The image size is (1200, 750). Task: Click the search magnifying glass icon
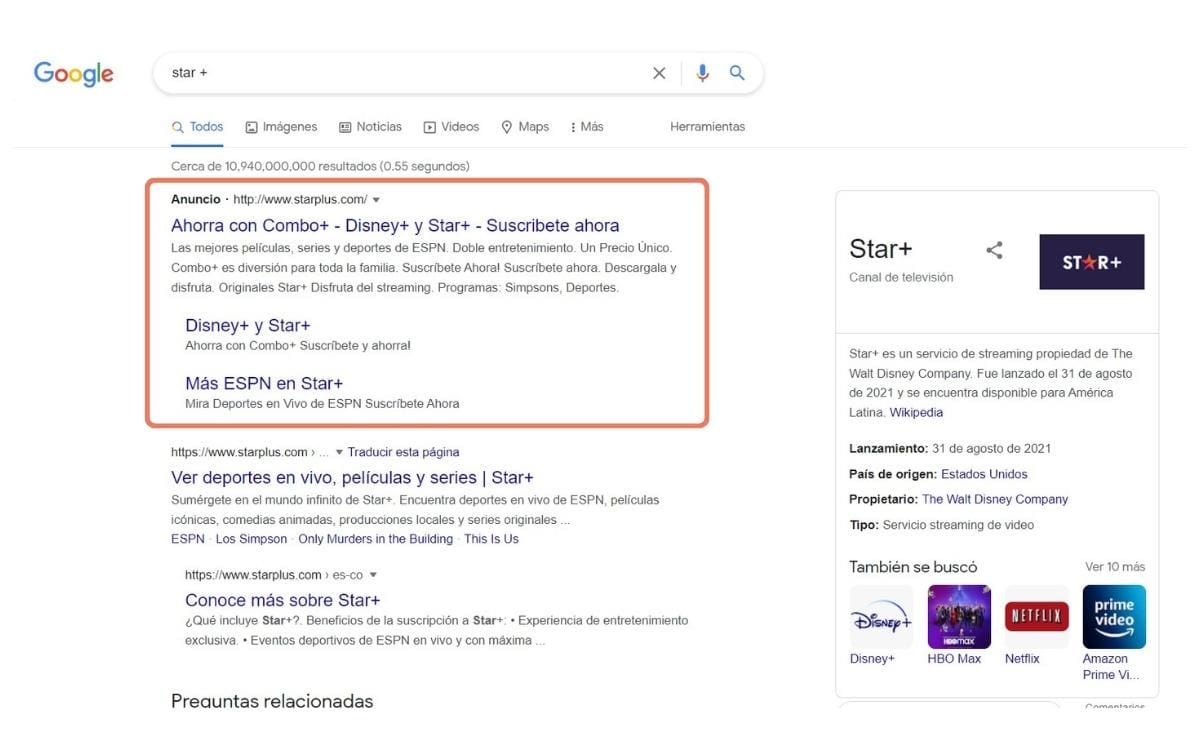pos(737,72)
